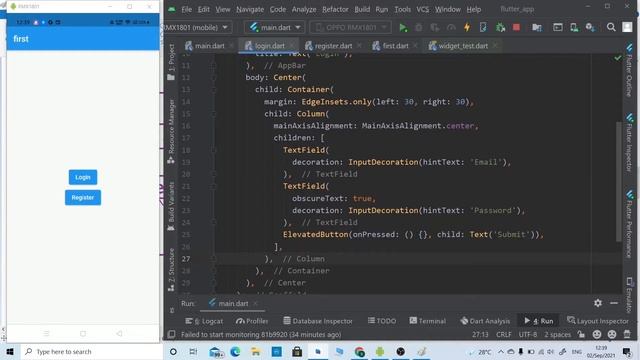This screenshot has width=640, height=360.
Task: Open Resource Manager side panel
Action: coord(171,131)
